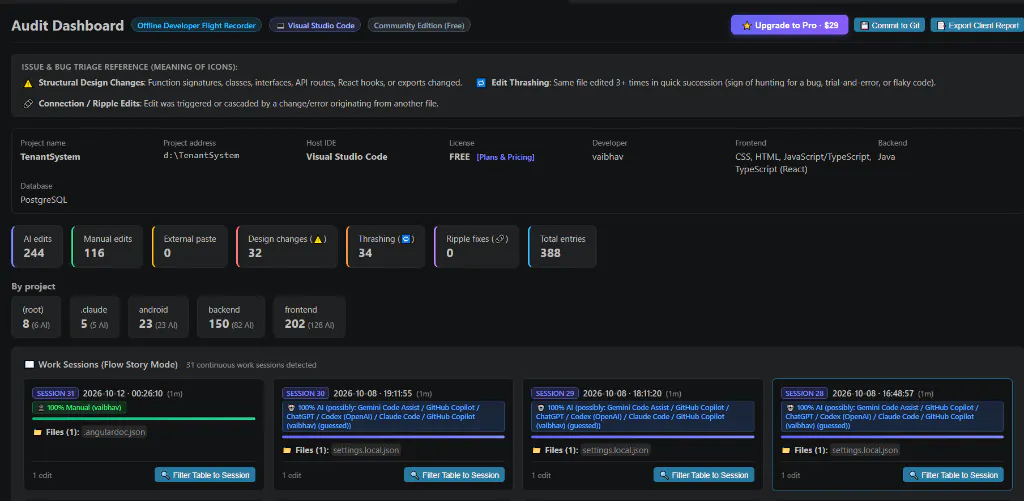Filter by android project chip
The height and width of the screenshot is (501, 1024).
pyautogui.click(x=159, y=317)
